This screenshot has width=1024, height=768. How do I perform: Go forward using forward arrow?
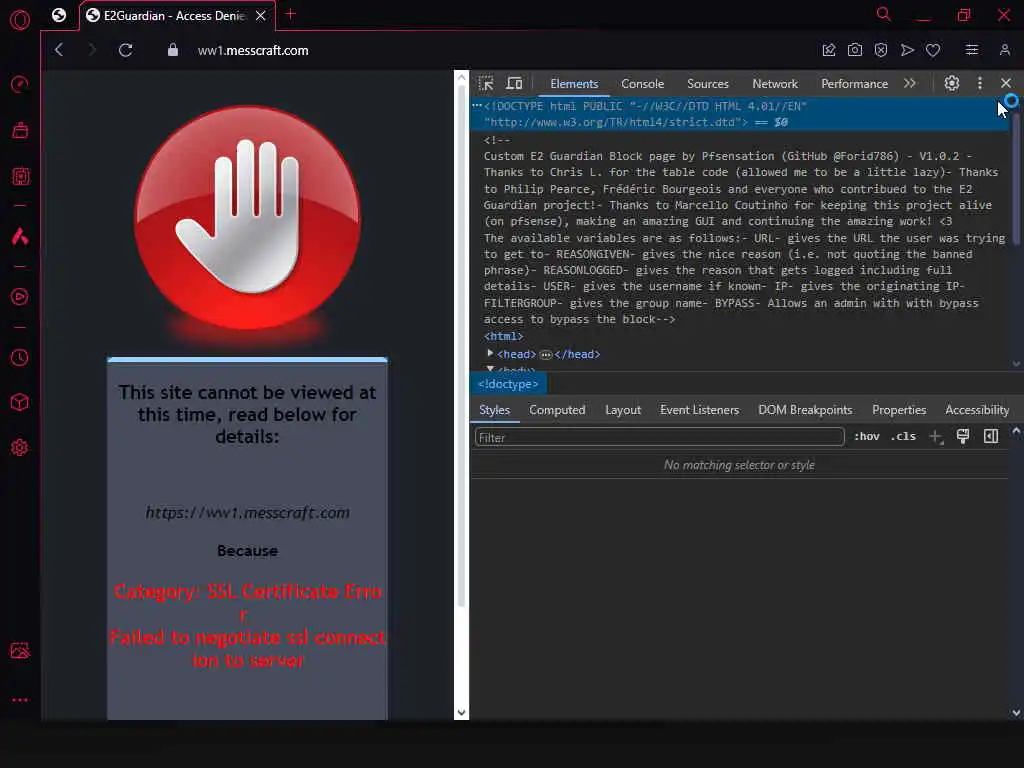[91, 50]
